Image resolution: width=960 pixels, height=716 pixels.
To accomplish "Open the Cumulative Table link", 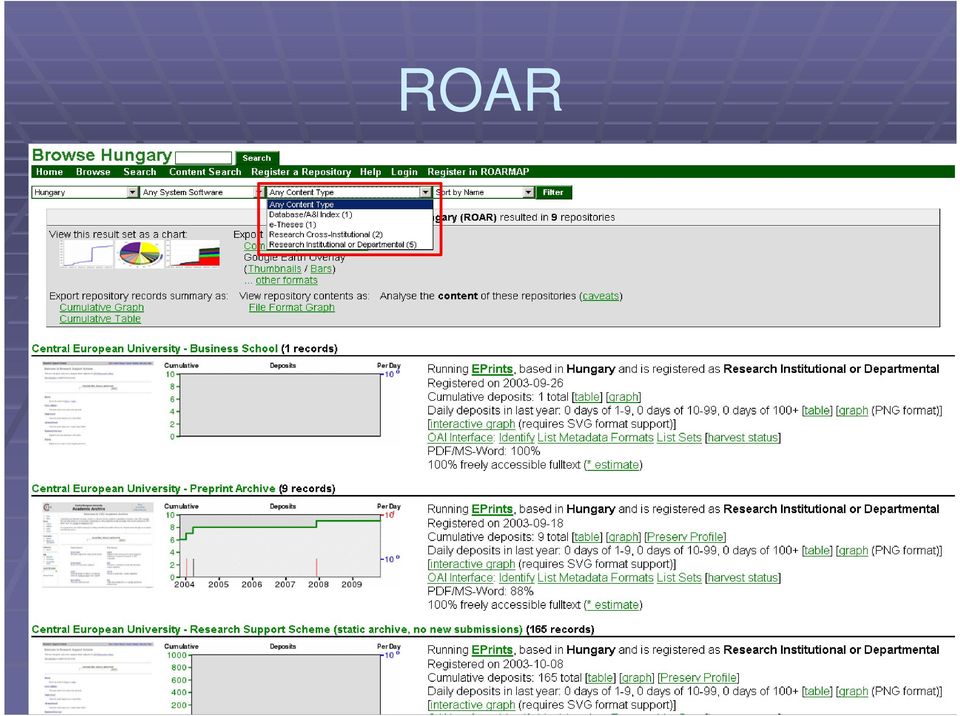I will [x=100, y=319].
